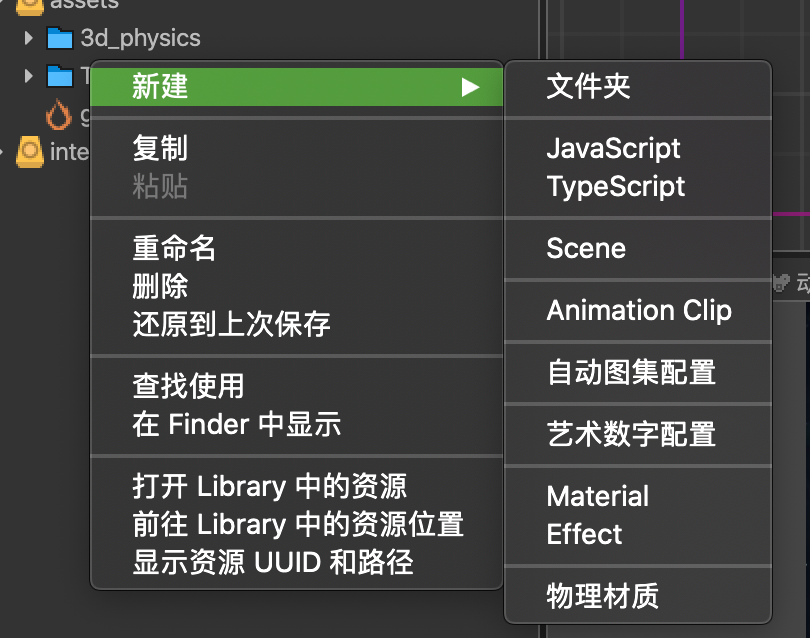Click the internal asset database icon
This screenshot has height=638, width=810.
[x=30, y=153]
